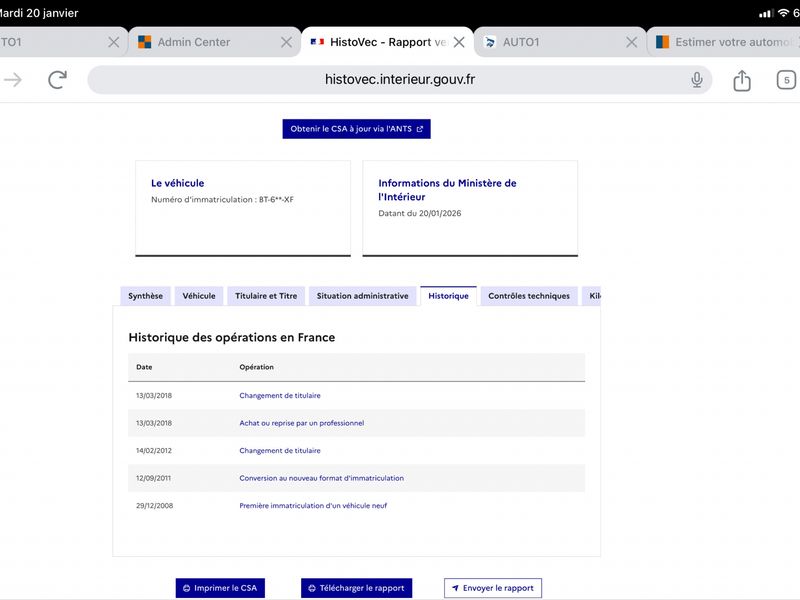Open the tab count overview button
Viewport: 800px width, 600px height.
click(787, 80)
